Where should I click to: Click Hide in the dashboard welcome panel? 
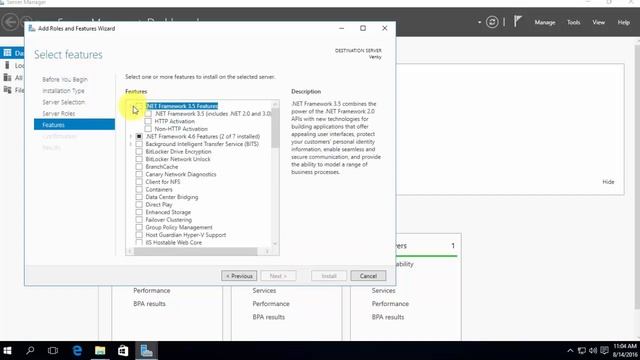608,182
